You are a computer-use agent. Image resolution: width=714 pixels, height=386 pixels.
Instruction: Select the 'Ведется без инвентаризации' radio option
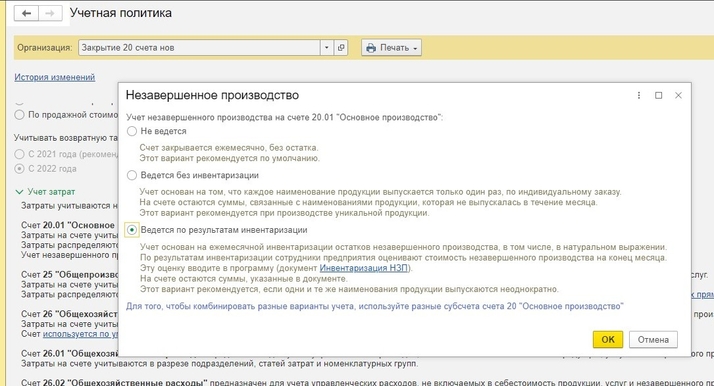point(132,175)
